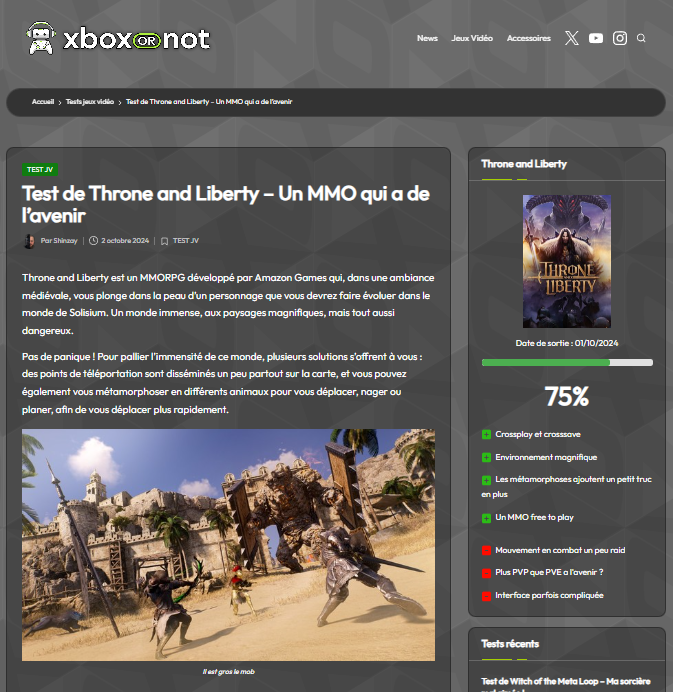Open the YouTube channel icon
This screenshot has height=692, width=673.
596,38
